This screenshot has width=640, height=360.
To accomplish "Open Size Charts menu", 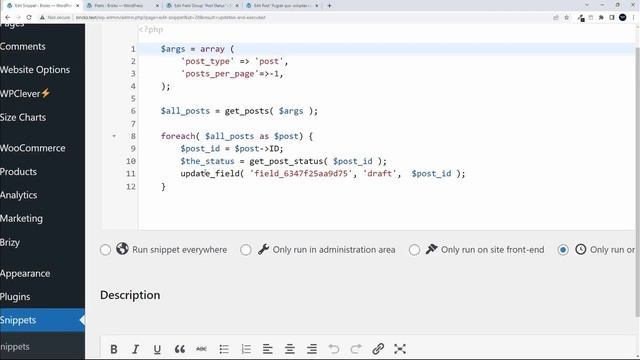I will [x=23, y=118].
